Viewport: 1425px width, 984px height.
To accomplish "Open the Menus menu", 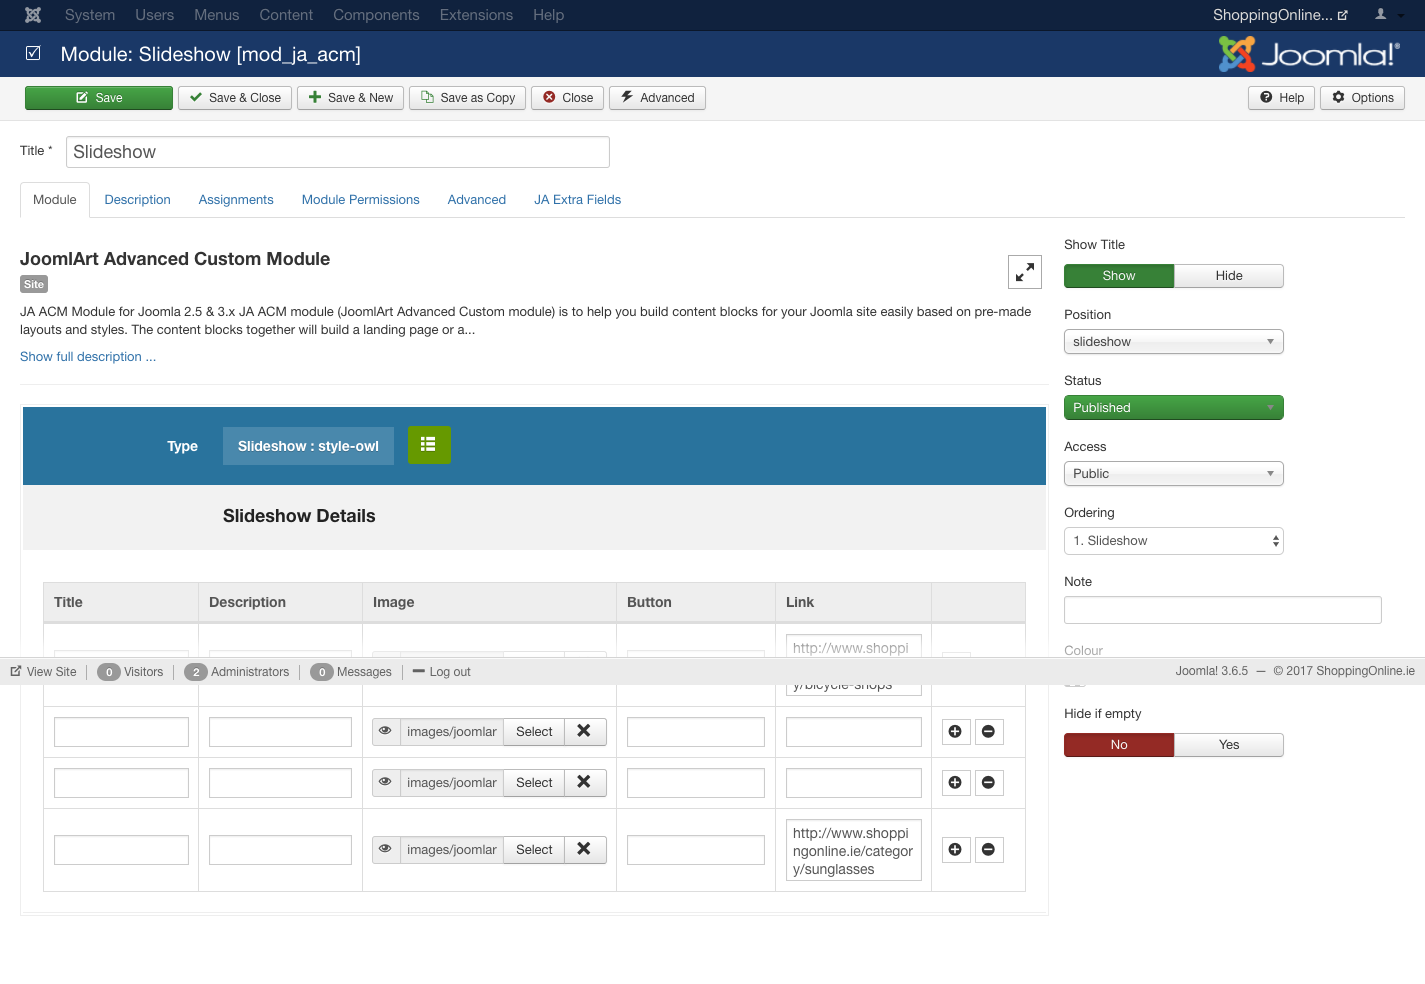I will tap(217, 15).
